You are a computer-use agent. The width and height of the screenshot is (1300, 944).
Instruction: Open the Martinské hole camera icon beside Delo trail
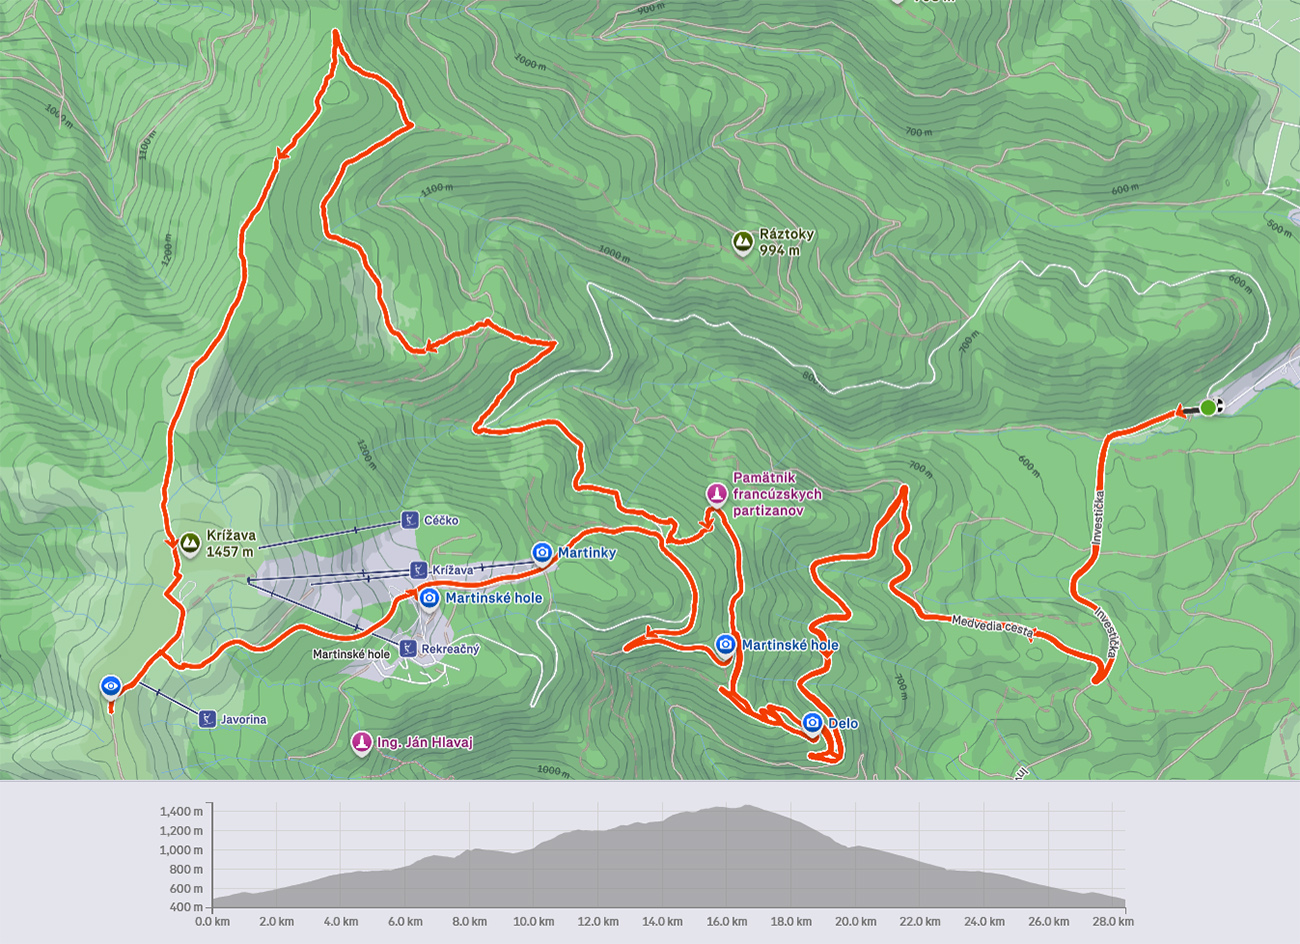pyautogui.click(x=726, y=645)
